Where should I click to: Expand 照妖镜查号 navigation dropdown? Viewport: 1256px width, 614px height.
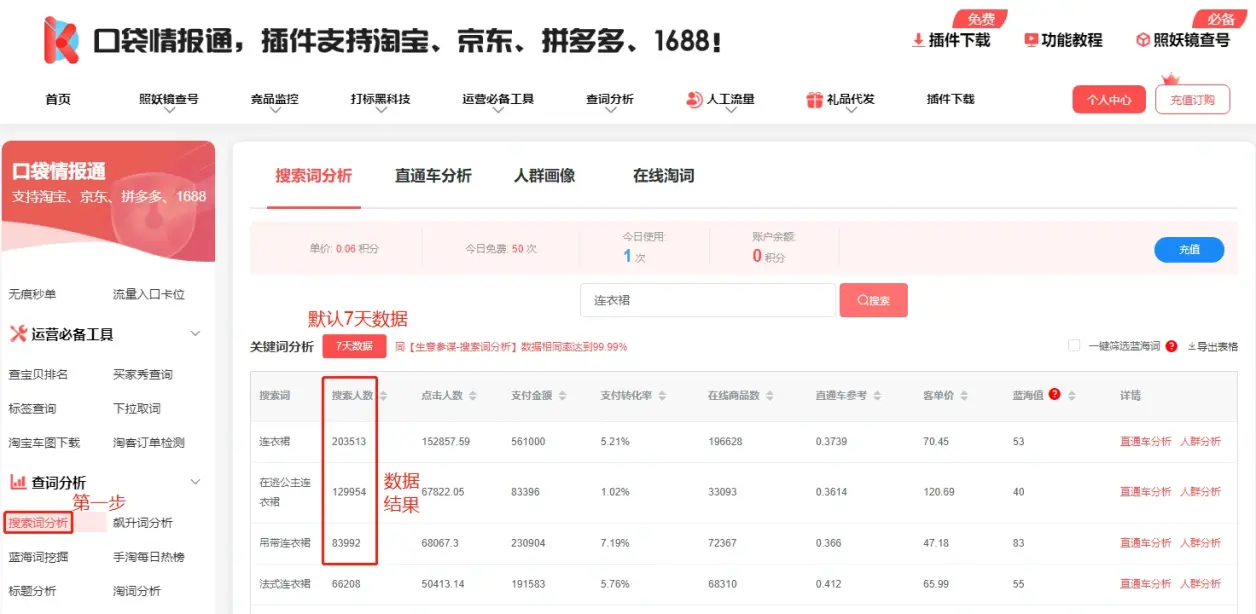(168, 112)
